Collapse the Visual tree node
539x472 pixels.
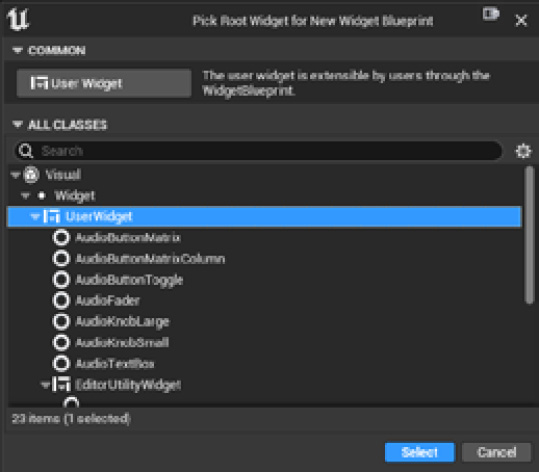coord(15,175)
